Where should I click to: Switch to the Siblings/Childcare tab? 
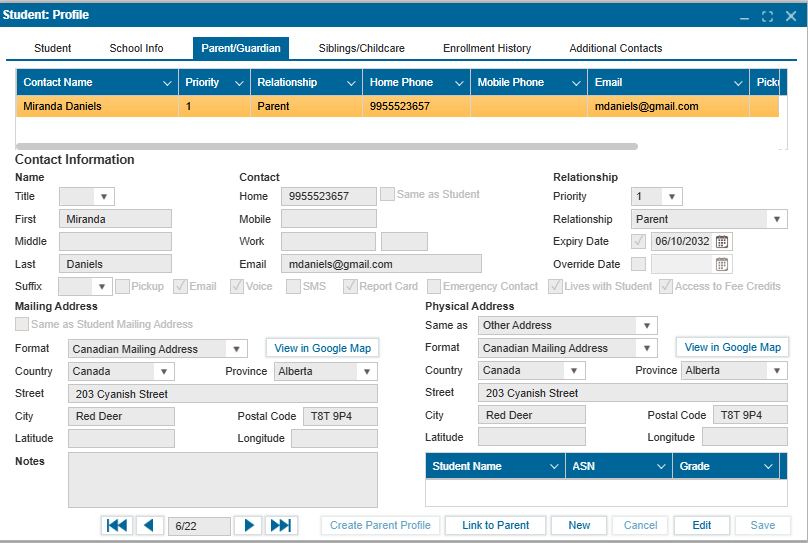(361, 48)
